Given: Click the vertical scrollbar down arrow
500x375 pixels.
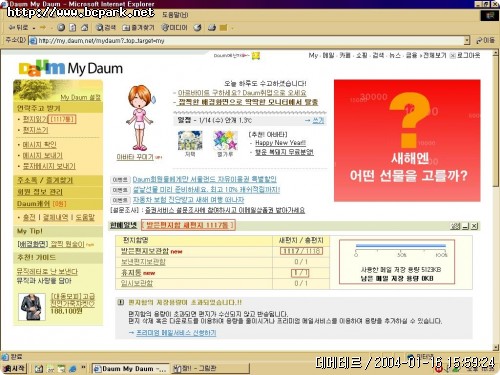Looking at the screenshot, I should (x=496, y=347).
